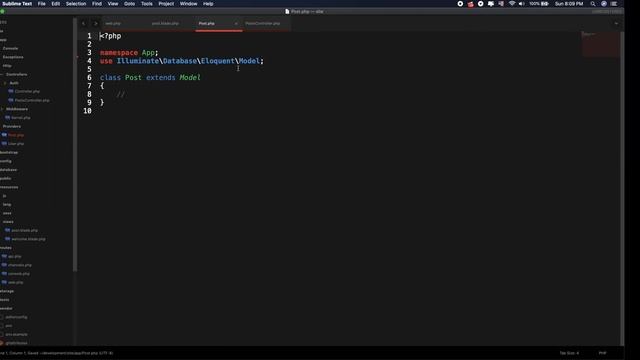This screenshot has height=360, width=640.
Task: Expand the bootstrap folder
Action: (9, 152)
